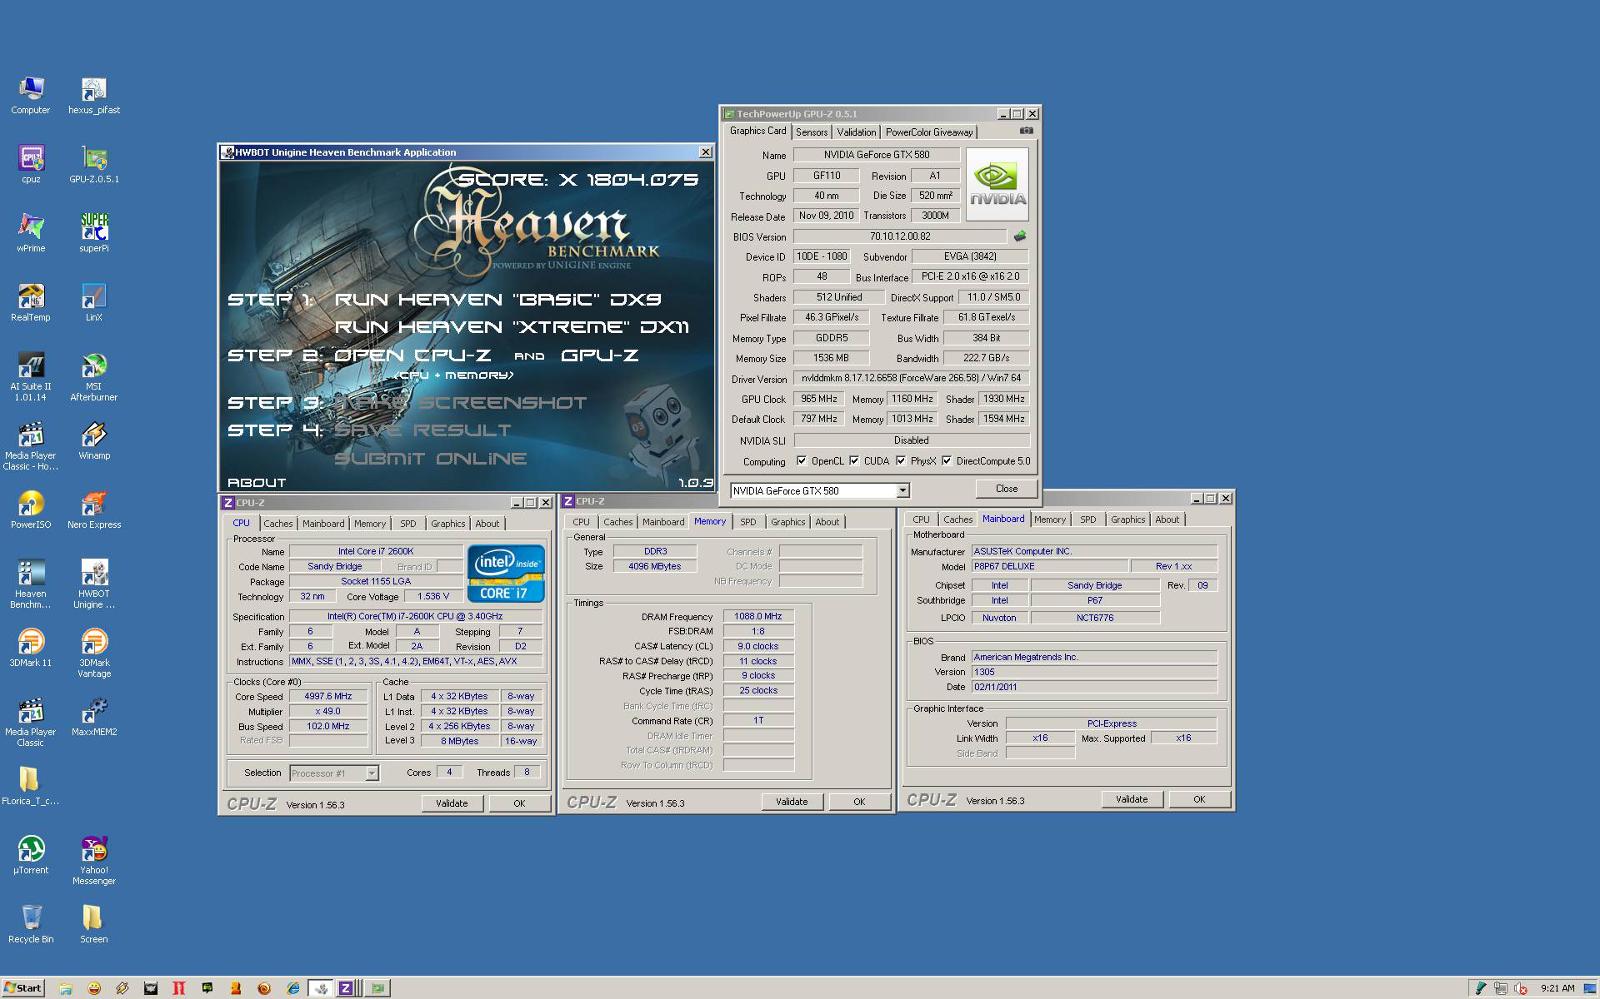Image resolution: width=1600 pixels, height=999 pixels.
Task: Toggle the PhysX checkbox in GPU-Z
Action: click(901, 461)
